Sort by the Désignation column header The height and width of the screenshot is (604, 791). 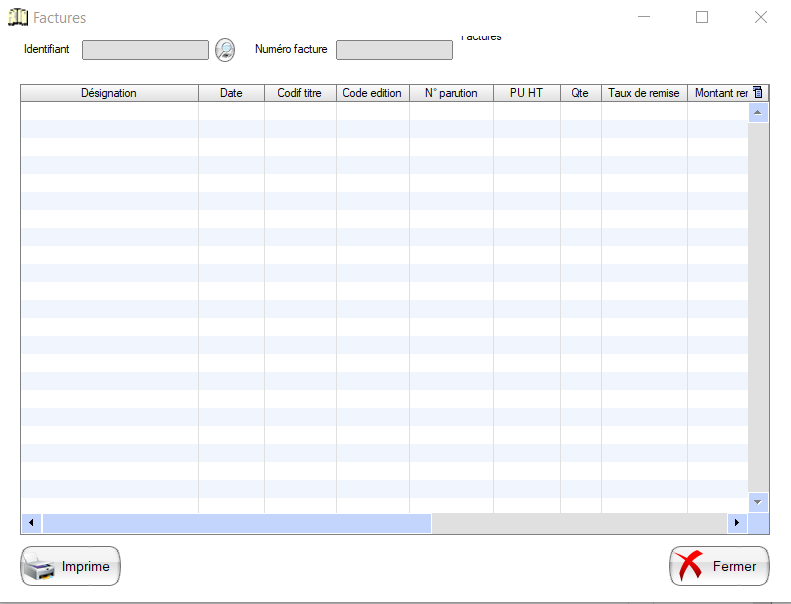click(x=109, y=93)
